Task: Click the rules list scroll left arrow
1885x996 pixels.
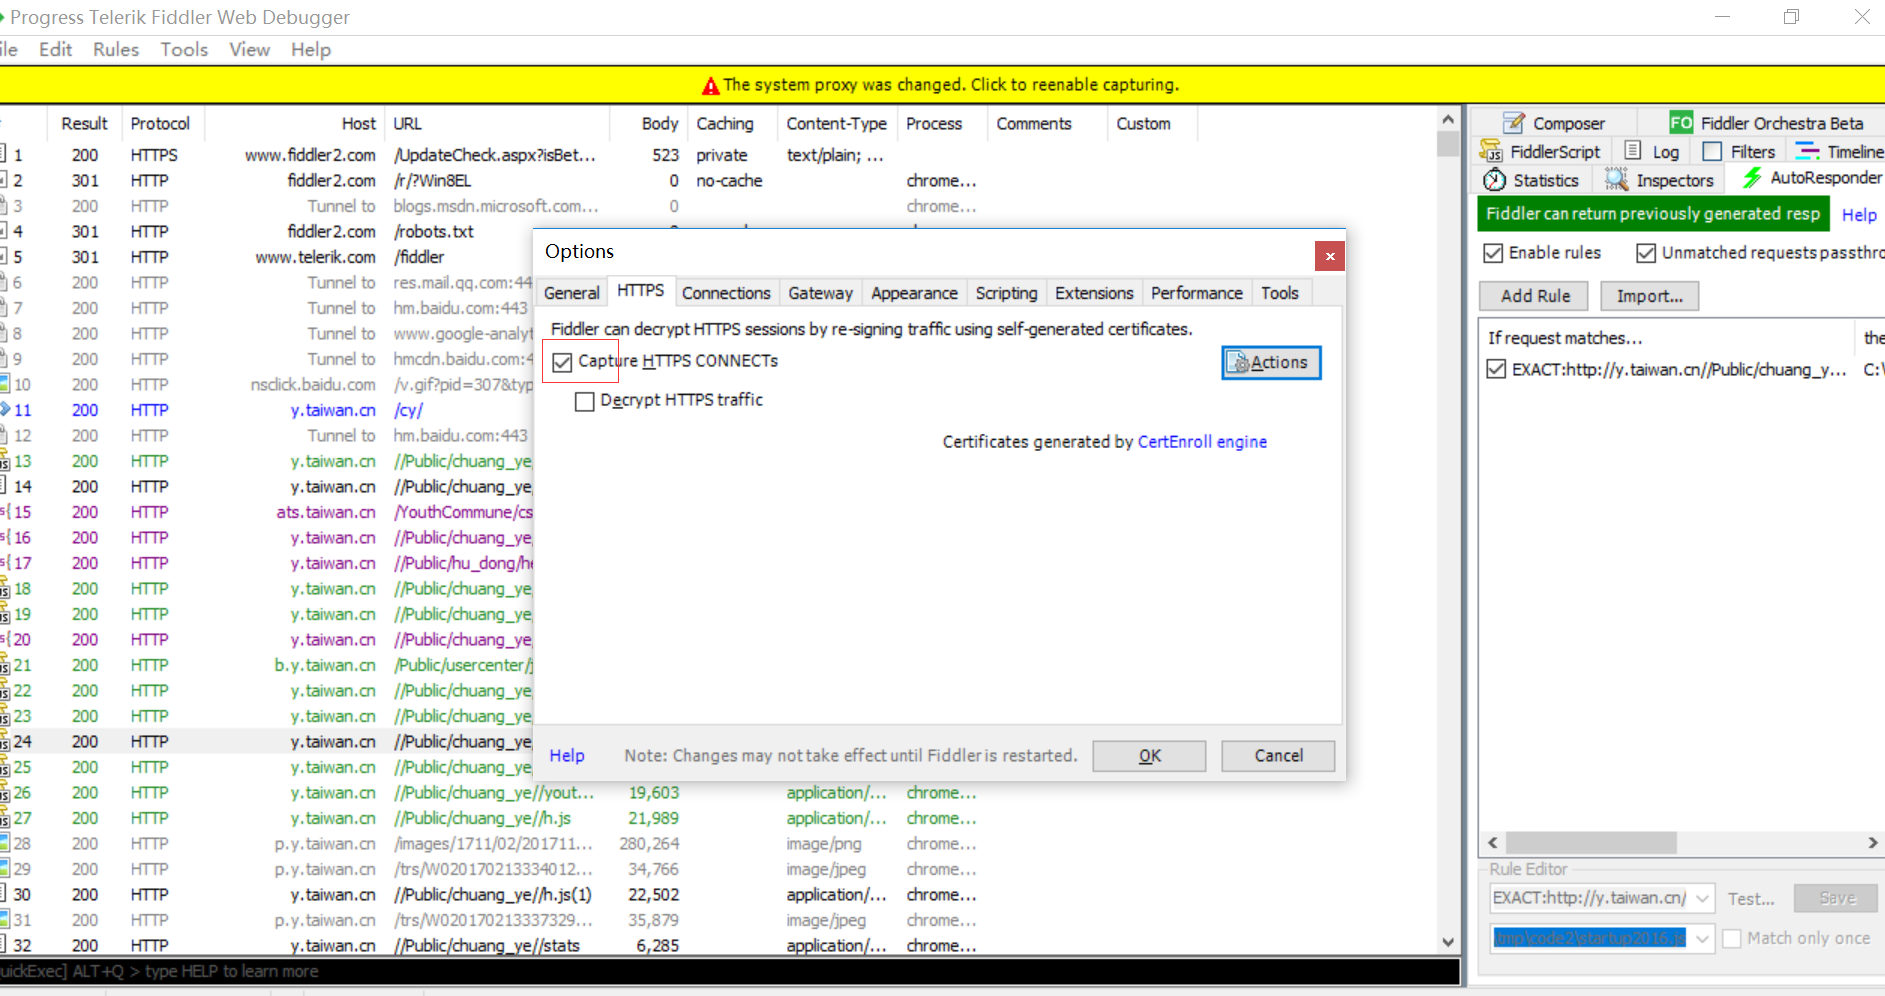Action: tap(1493, 842)
